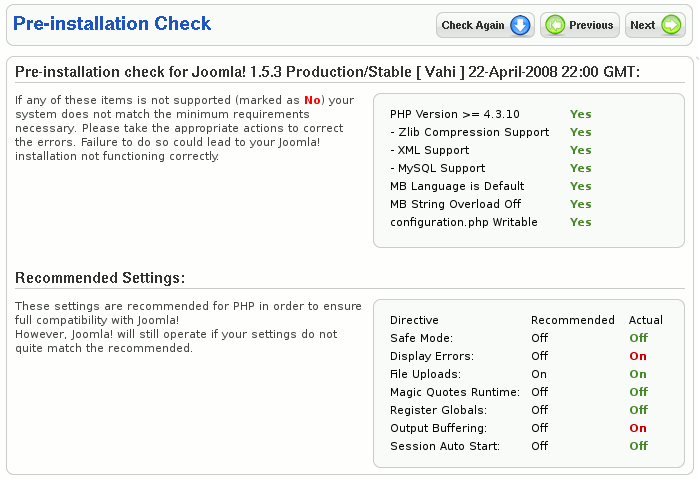Click the green Off for Magic Quotes Runtime
The width and height of the screenshot is (699, 479).
click(x=638, y=392)
